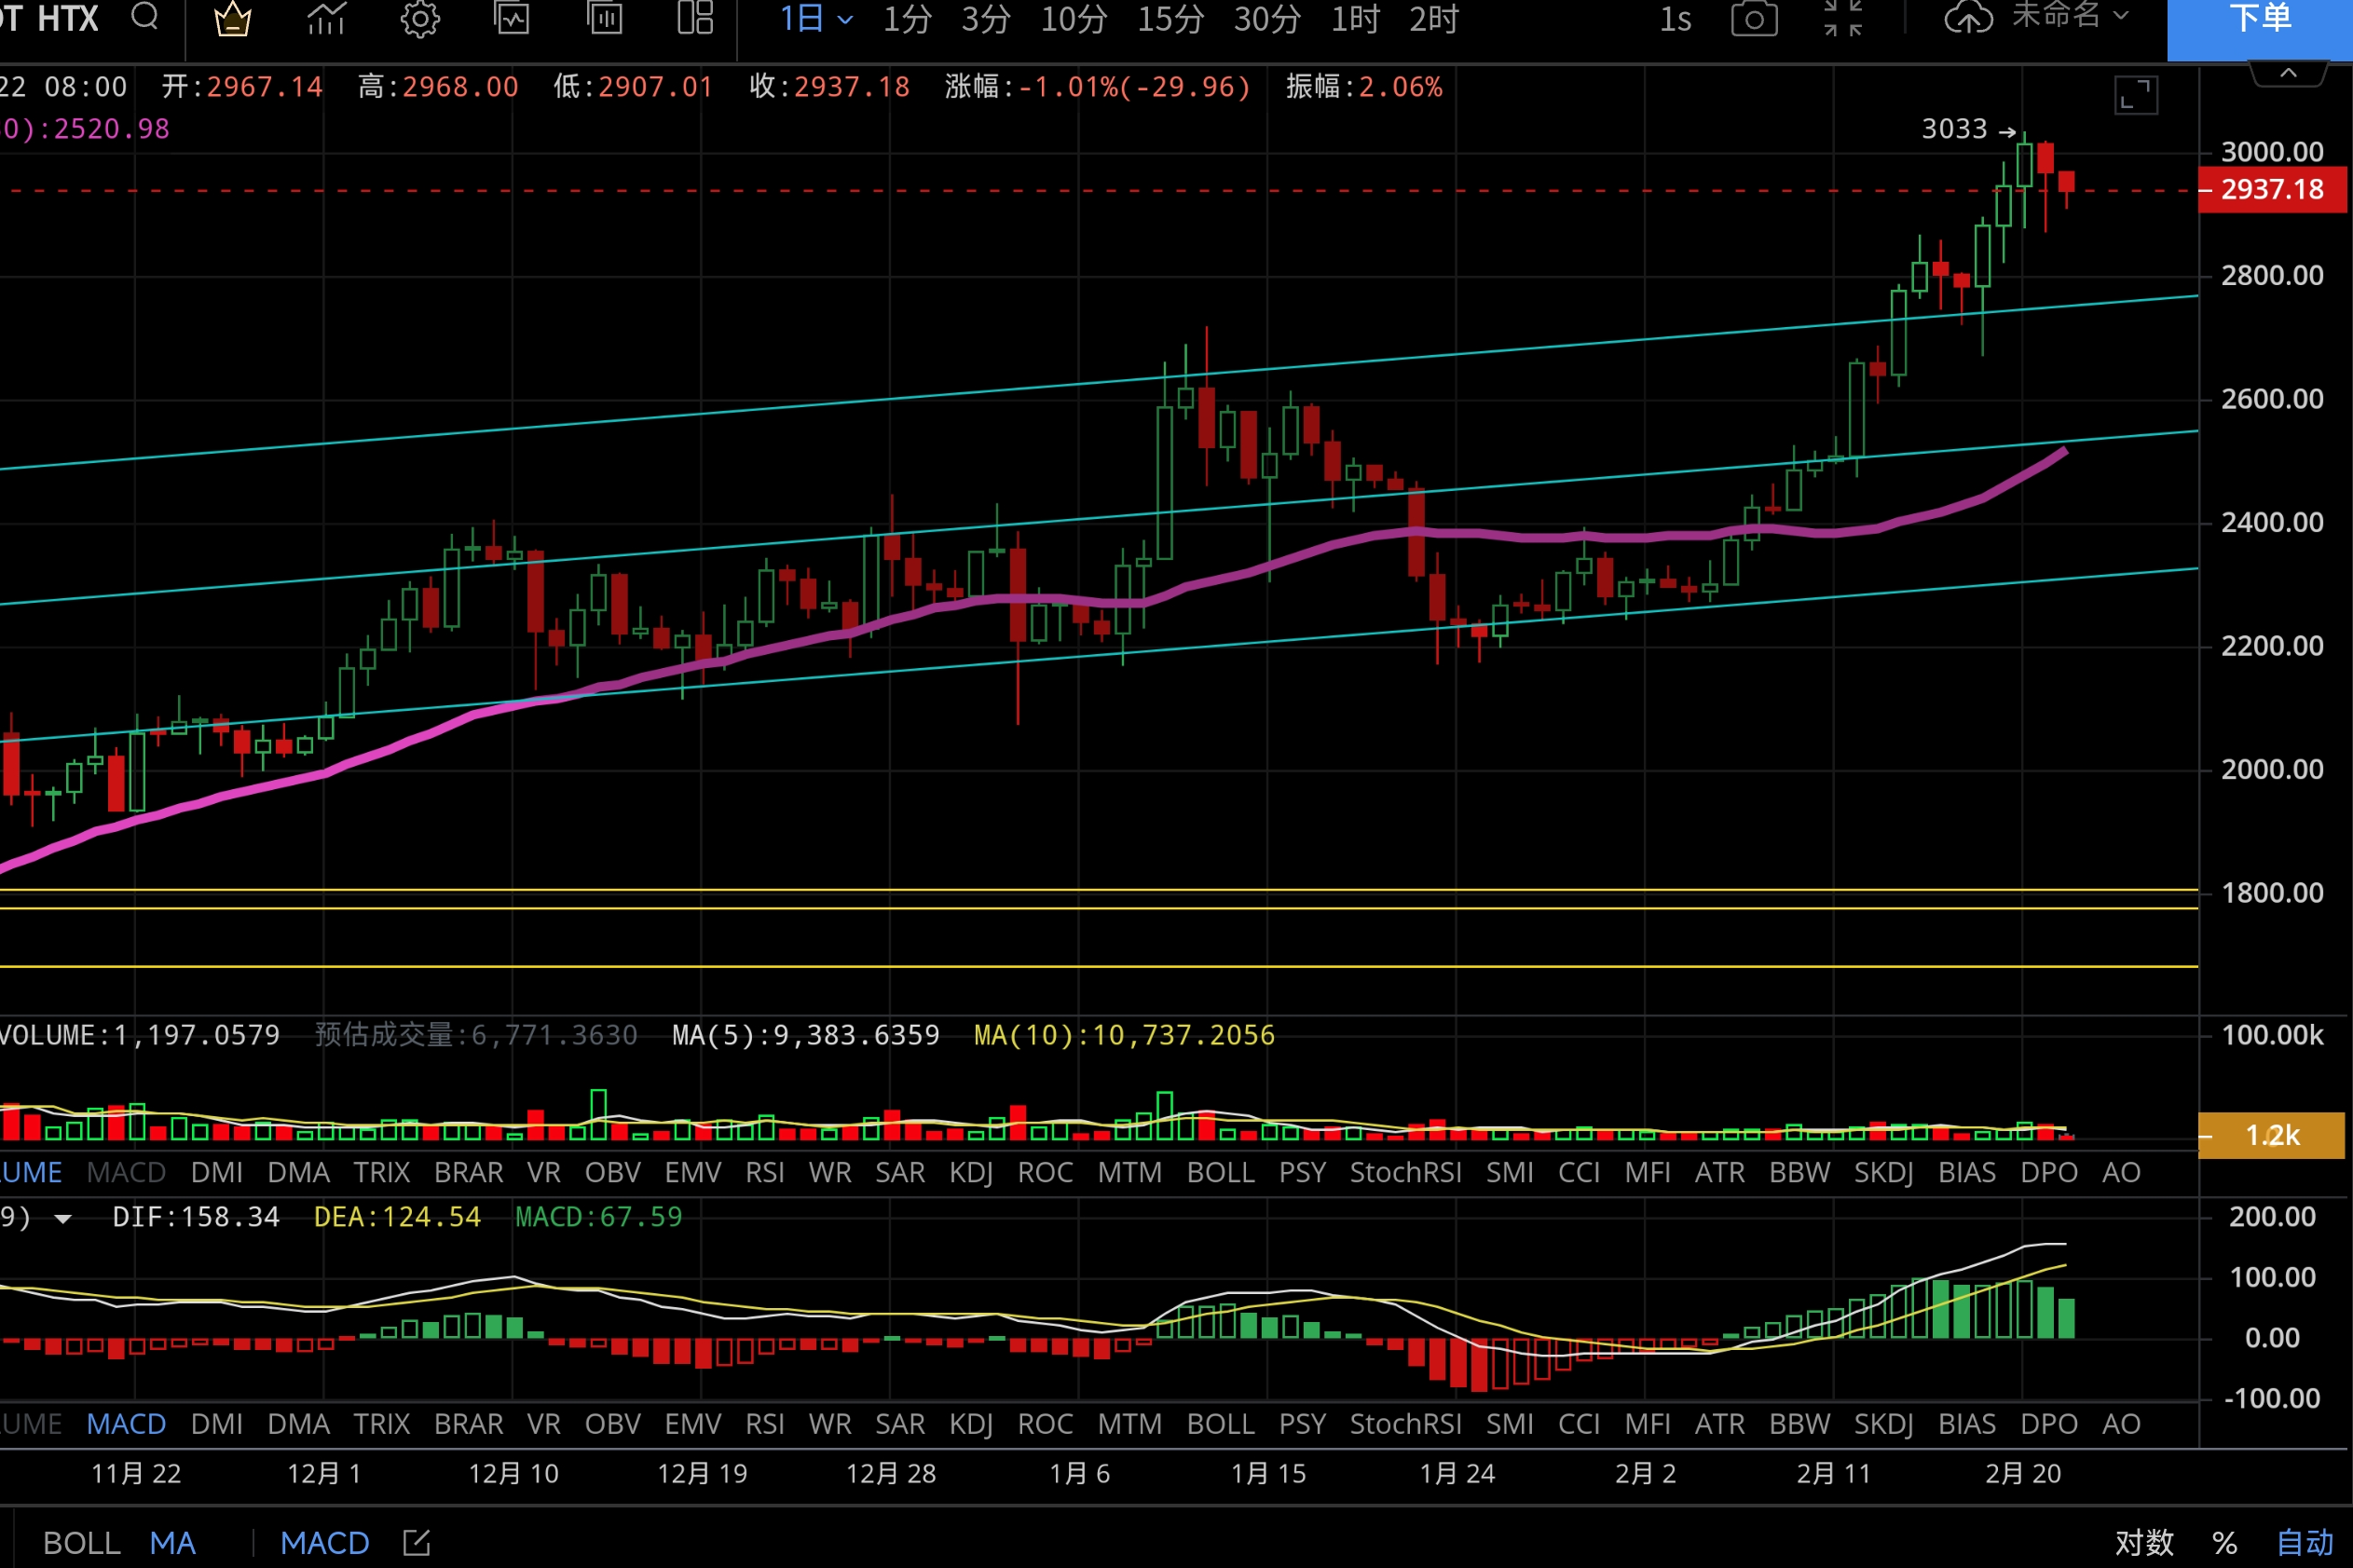Click the search magnifier icon

click(145, 17)
